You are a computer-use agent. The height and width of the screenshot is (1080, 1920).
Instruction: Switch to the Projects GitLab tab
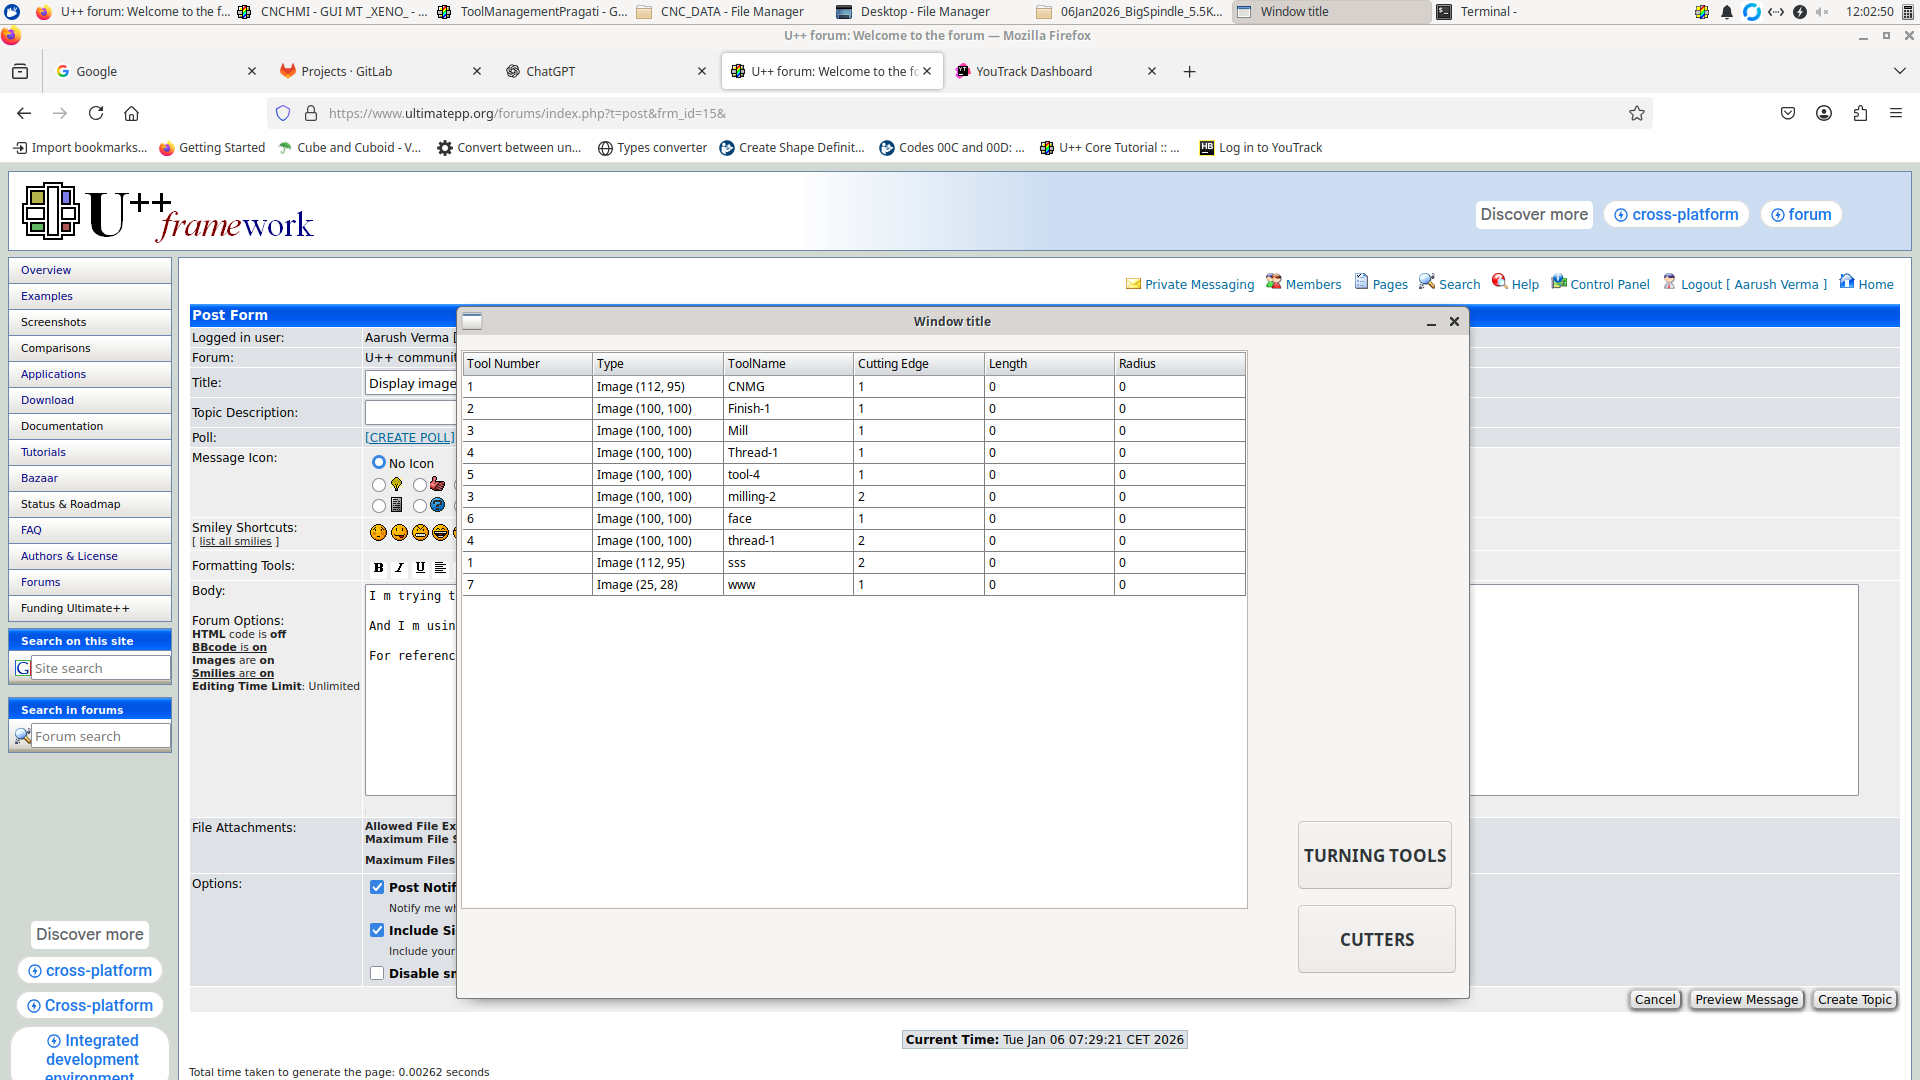347,71
